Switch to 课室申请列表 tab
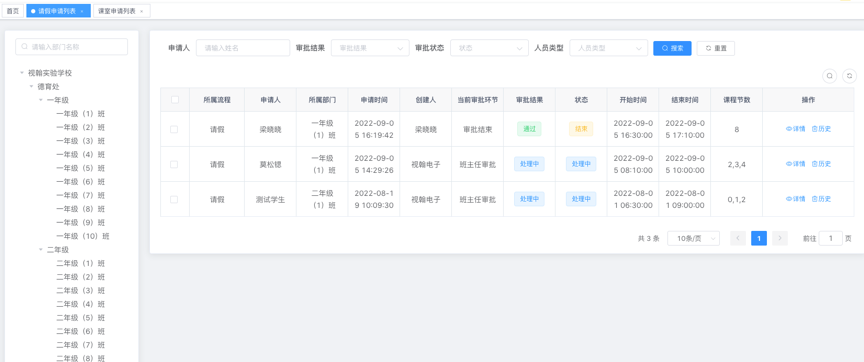 click(122, 11)
